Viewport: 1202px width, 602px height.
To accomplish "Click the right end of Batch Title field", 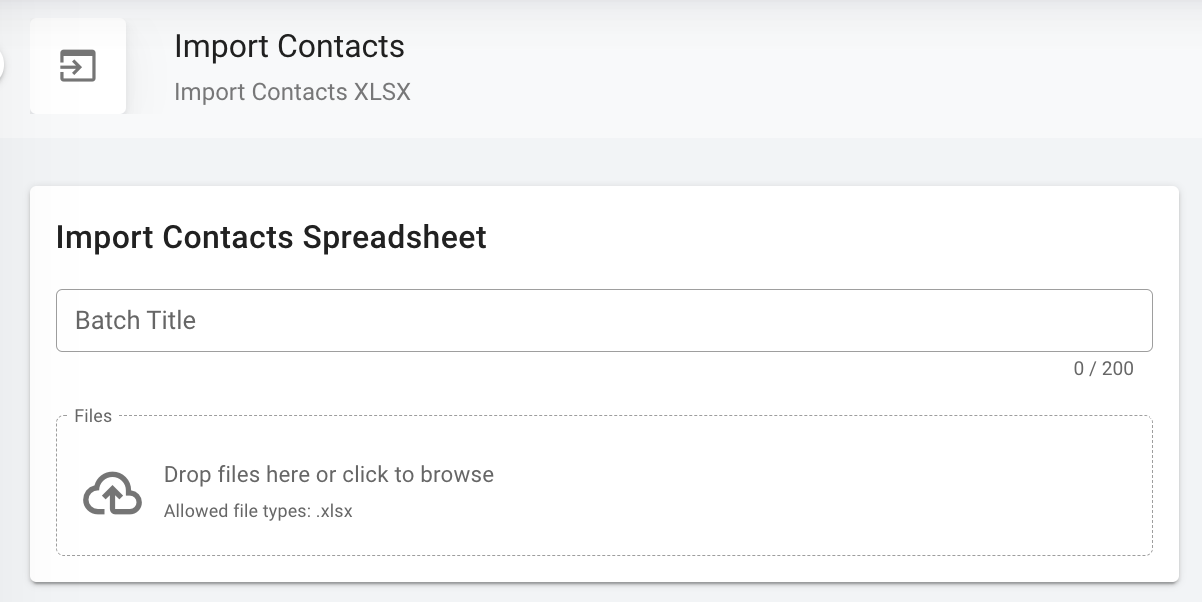I will click(1120, 320).
